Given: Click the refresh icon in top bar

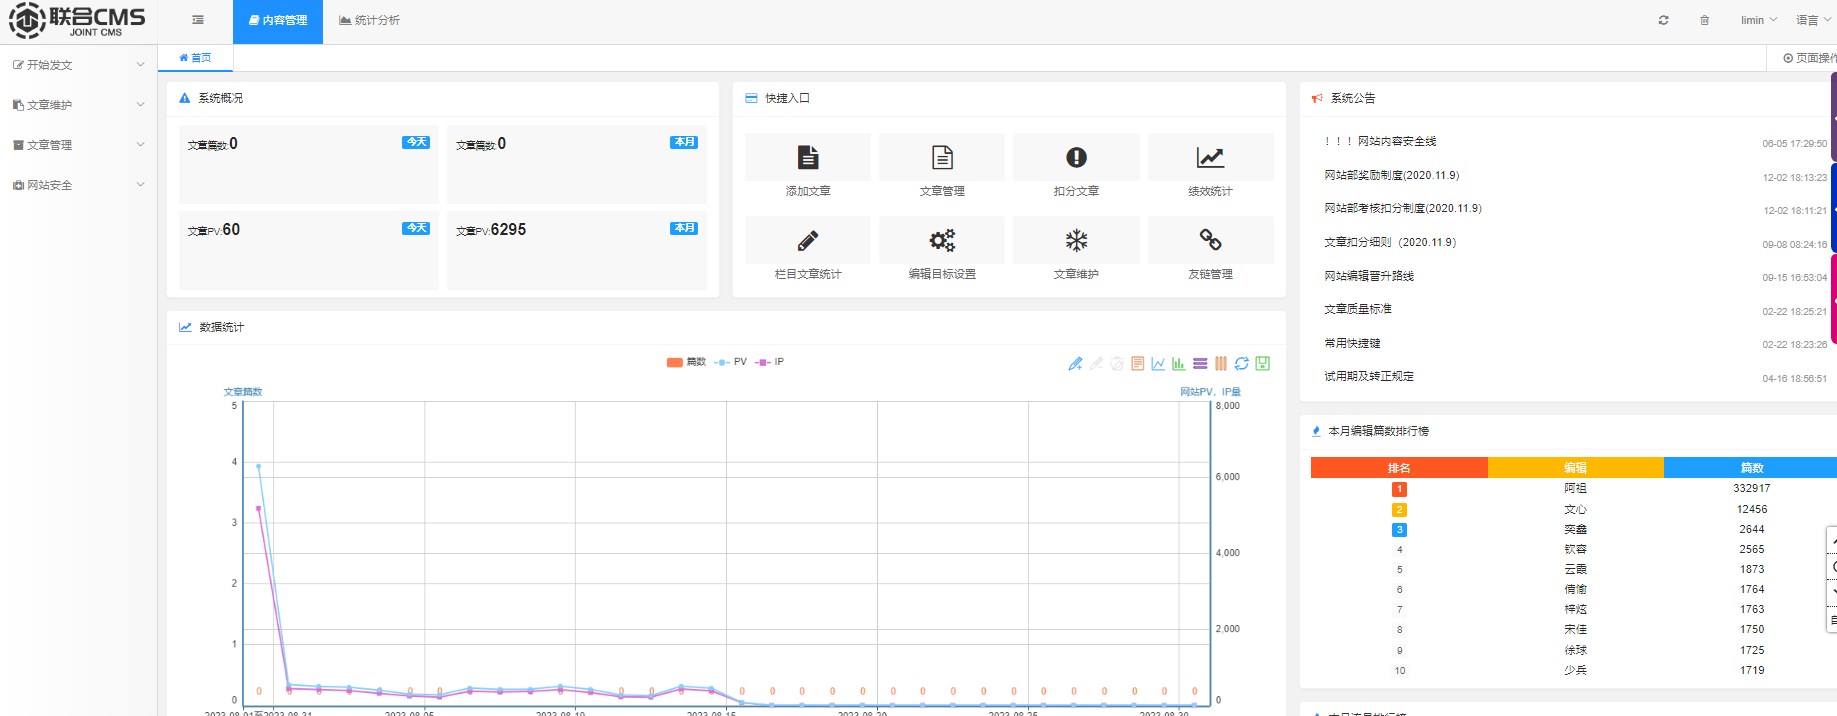Looking at the screenshot, I should click(1663, 20).
